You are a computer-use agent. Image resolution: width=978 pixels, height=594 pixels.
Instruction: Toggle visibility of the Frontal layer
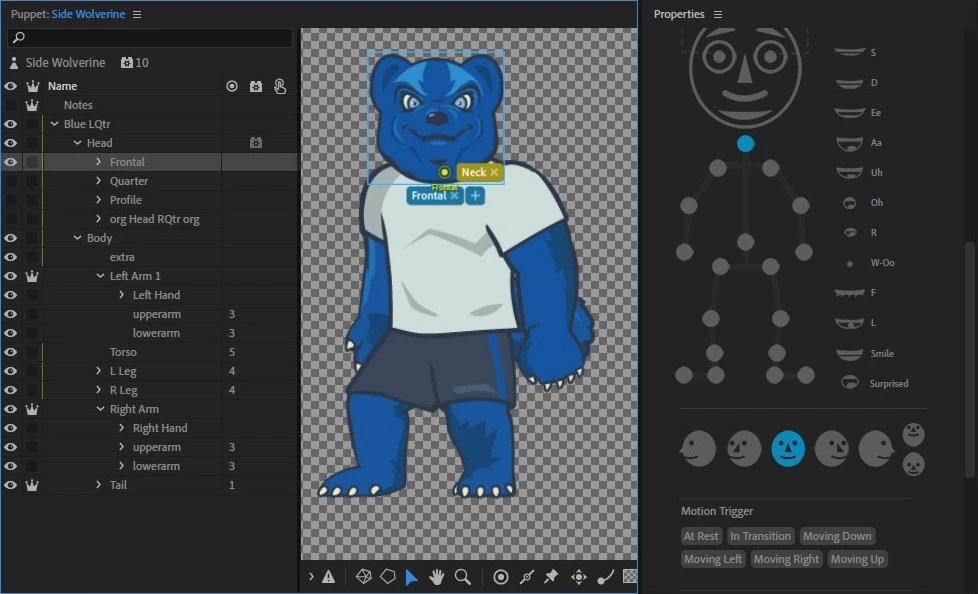click(x=11, y=162)
